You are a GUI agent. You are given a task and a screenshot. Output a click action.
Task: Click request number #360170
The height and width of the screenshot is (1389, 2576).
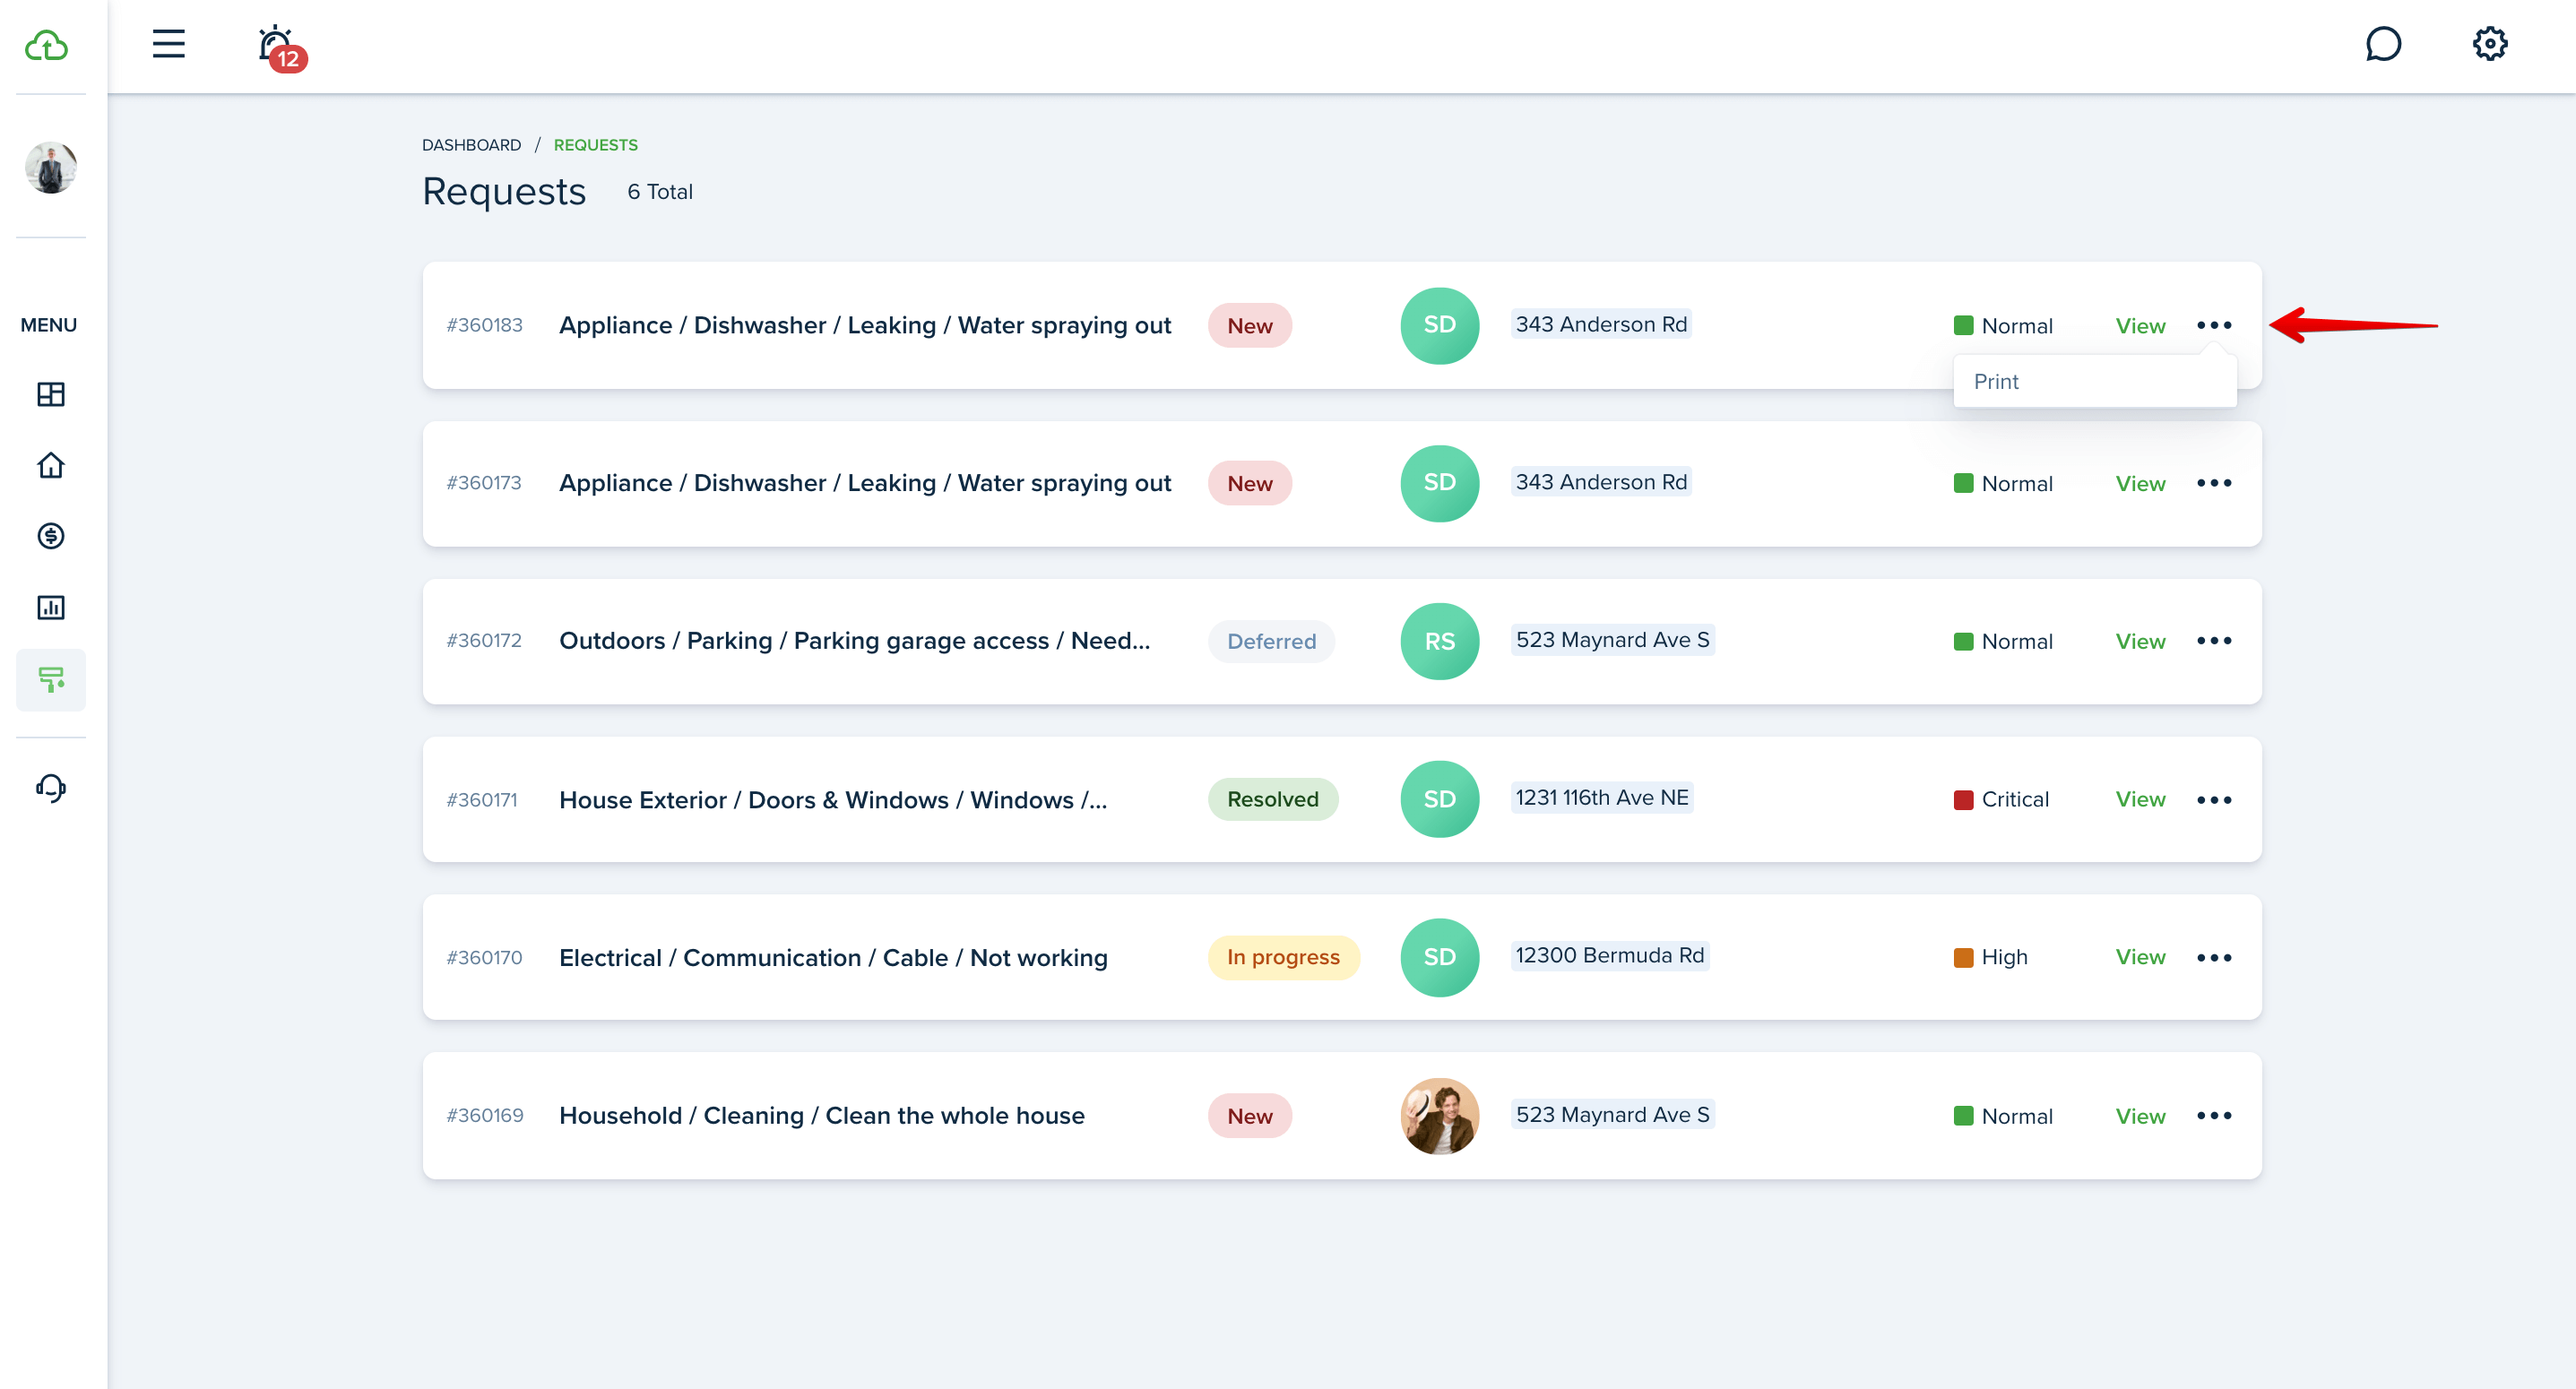tap(484, 958)
